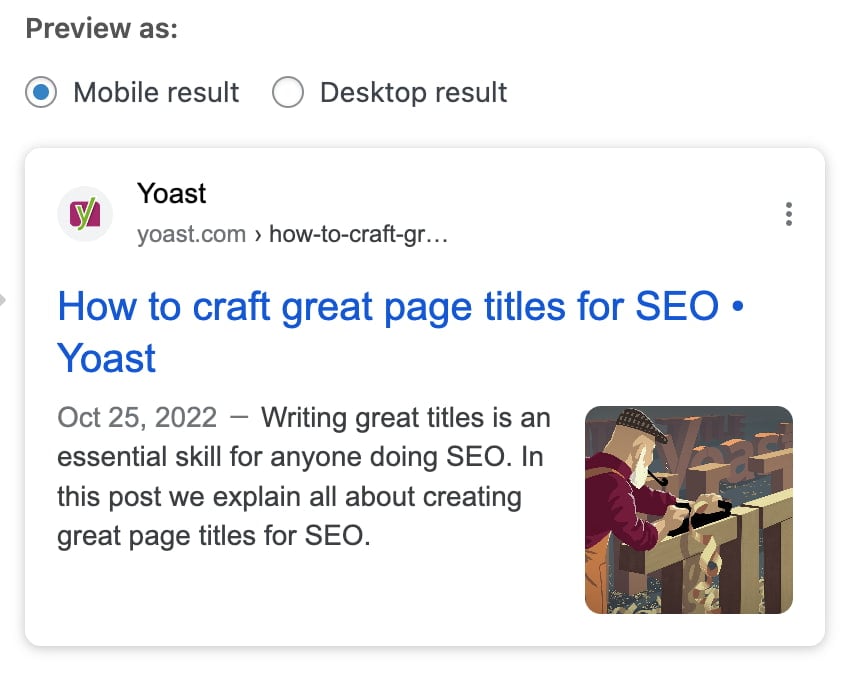Select the Desktop result radio button
860x676 pixels.
pos(287,93)
